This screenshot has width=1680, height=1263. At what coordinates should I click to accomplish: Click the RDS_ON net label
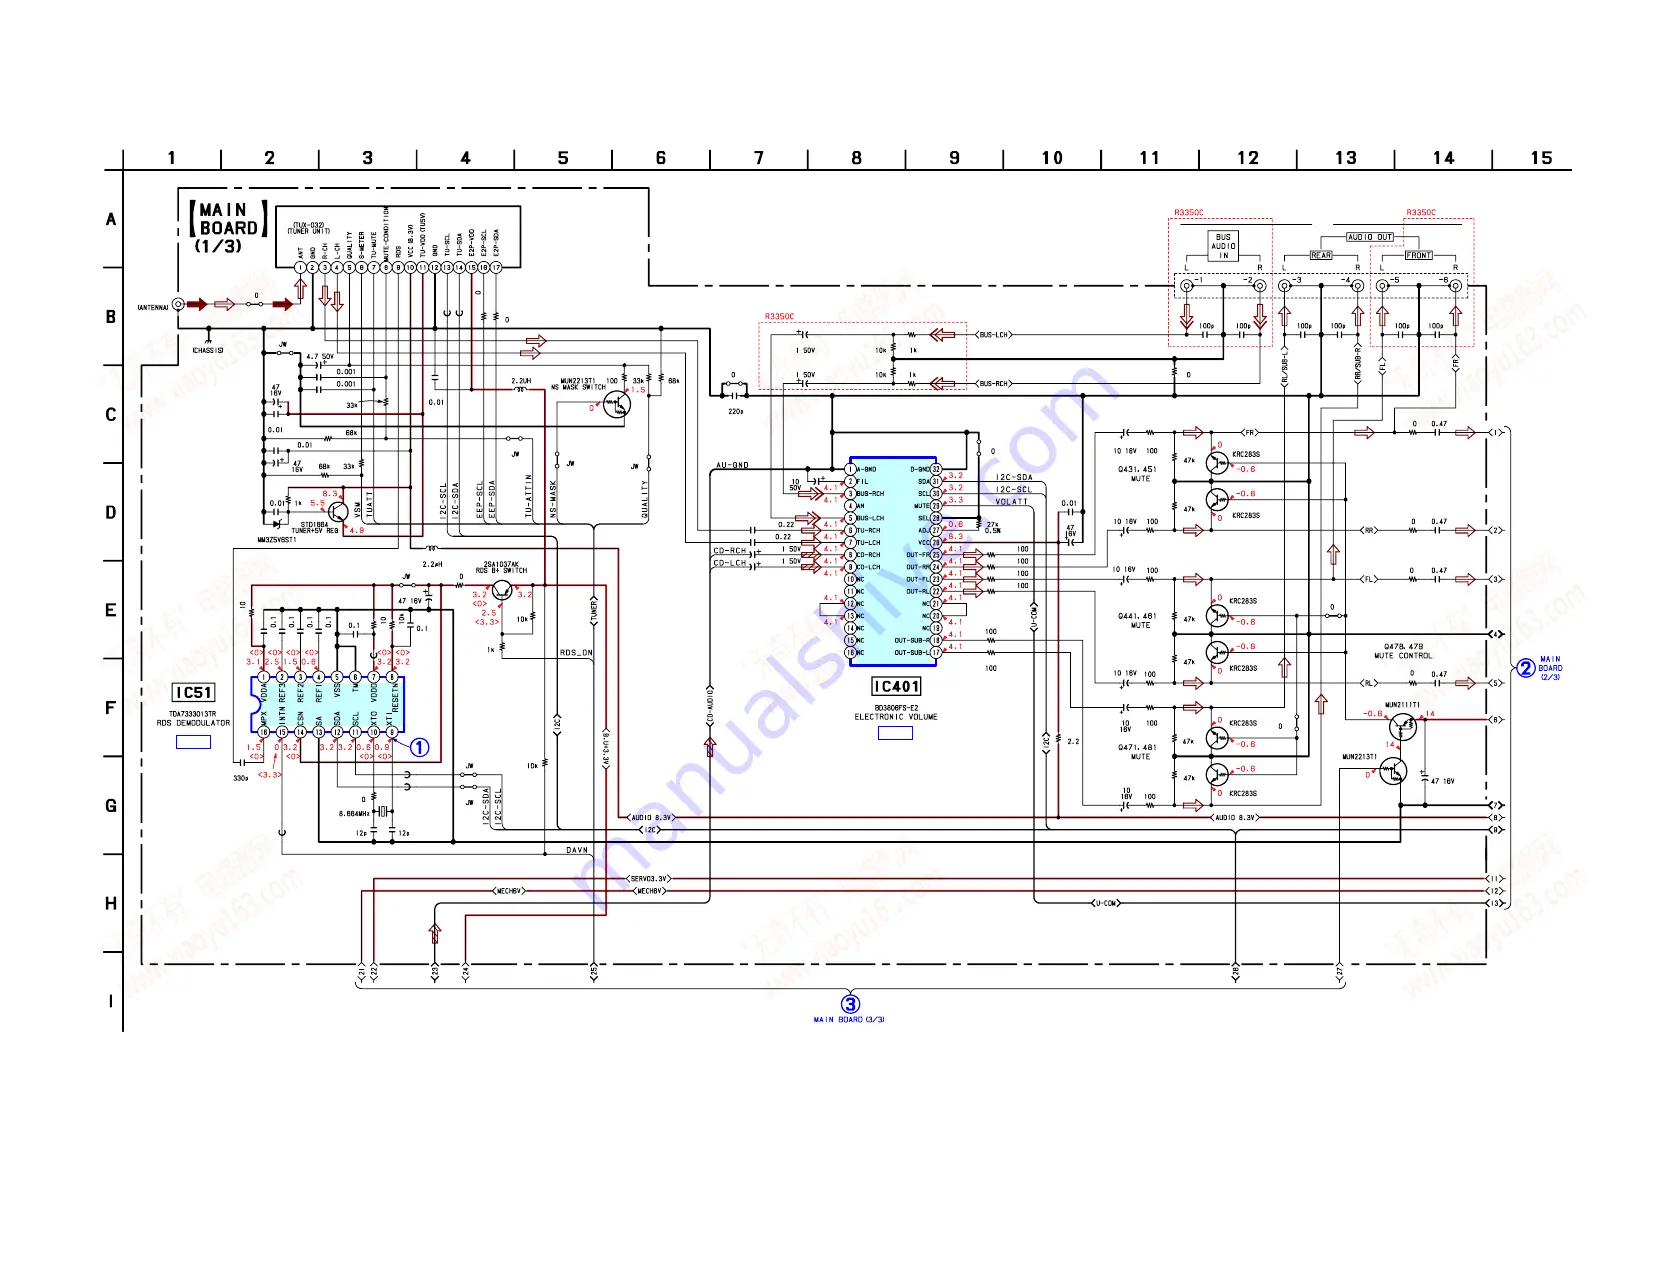pyautogui.click(x=576, y=653)
